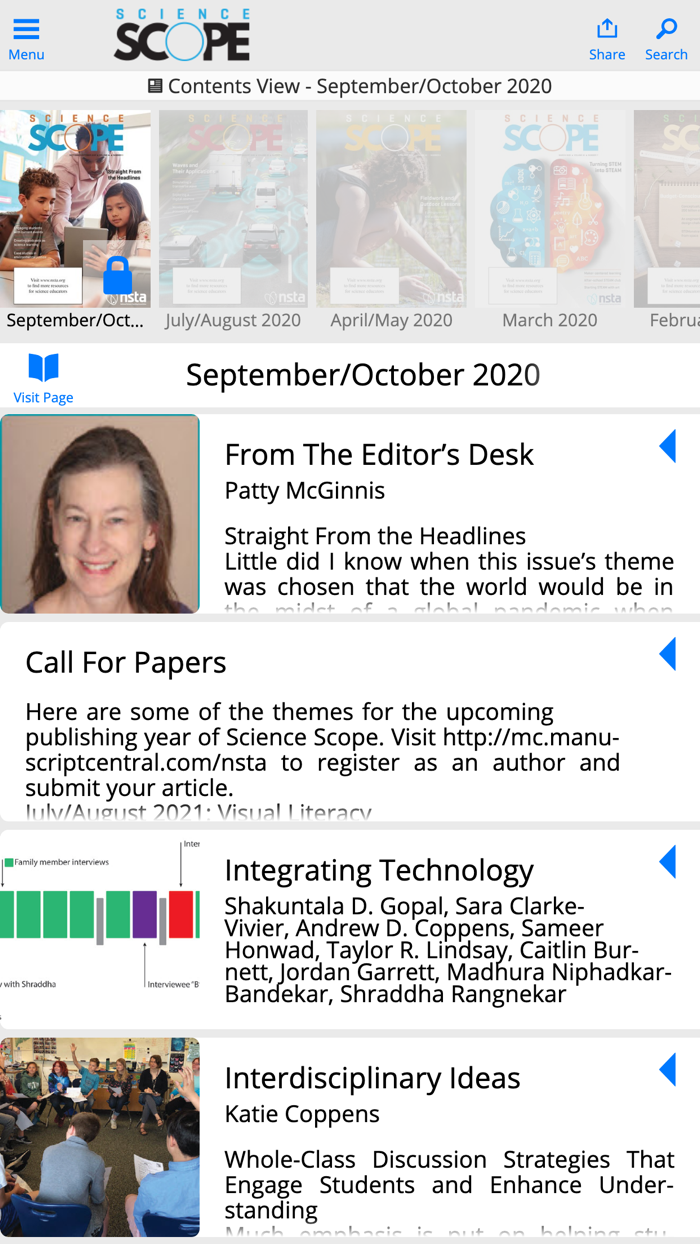700x1244 pixels.
Task: Tap 'Straight From the Headlines' subtitle
Action: pyautogui.click(x=375, y=536)
